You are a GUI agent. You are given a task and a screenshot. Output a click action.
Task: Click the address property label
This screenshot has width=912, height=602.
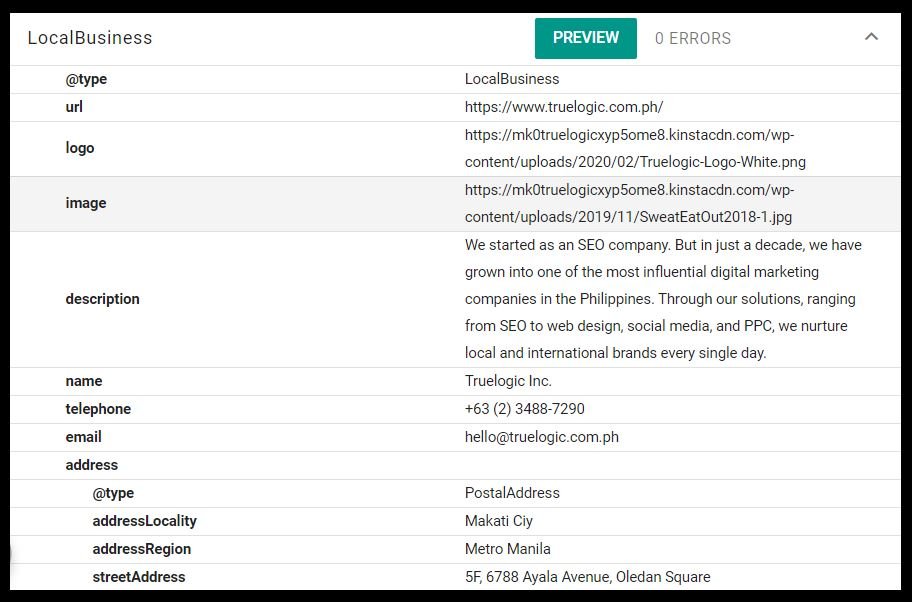(91, 465)
